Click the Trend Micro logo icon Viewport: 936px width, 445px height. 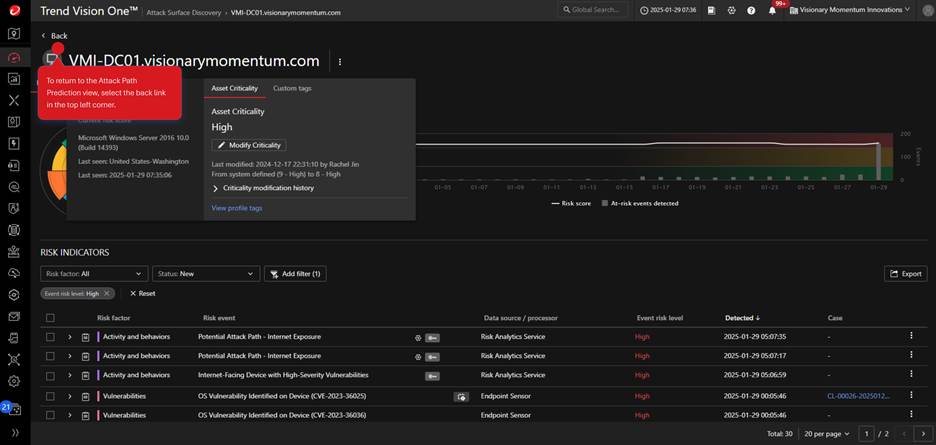14,10
